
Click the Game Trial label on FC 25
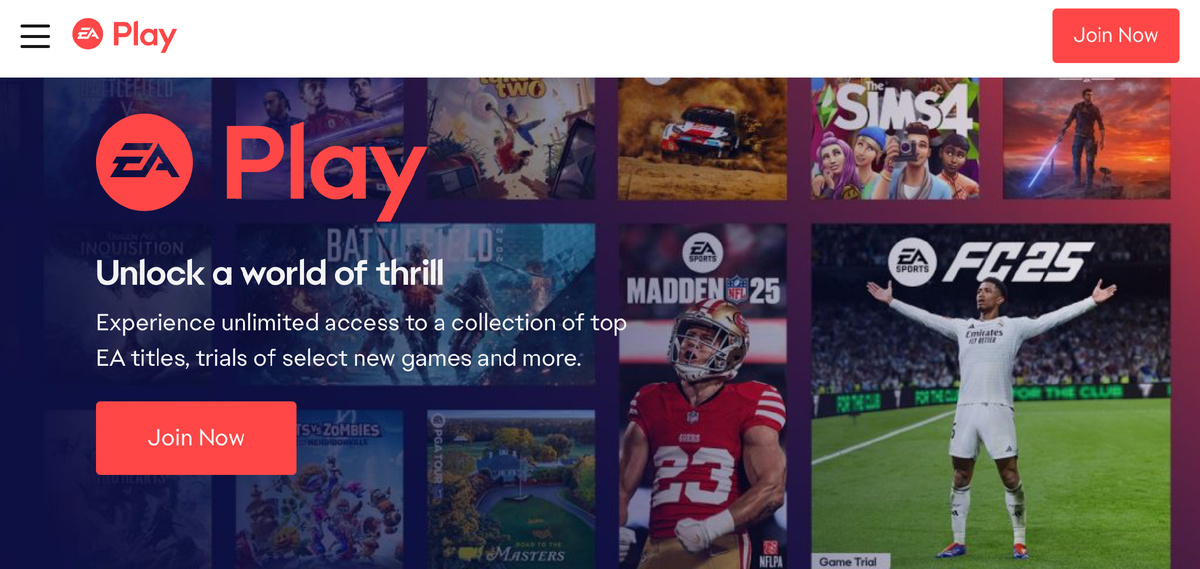pos(848,561)
